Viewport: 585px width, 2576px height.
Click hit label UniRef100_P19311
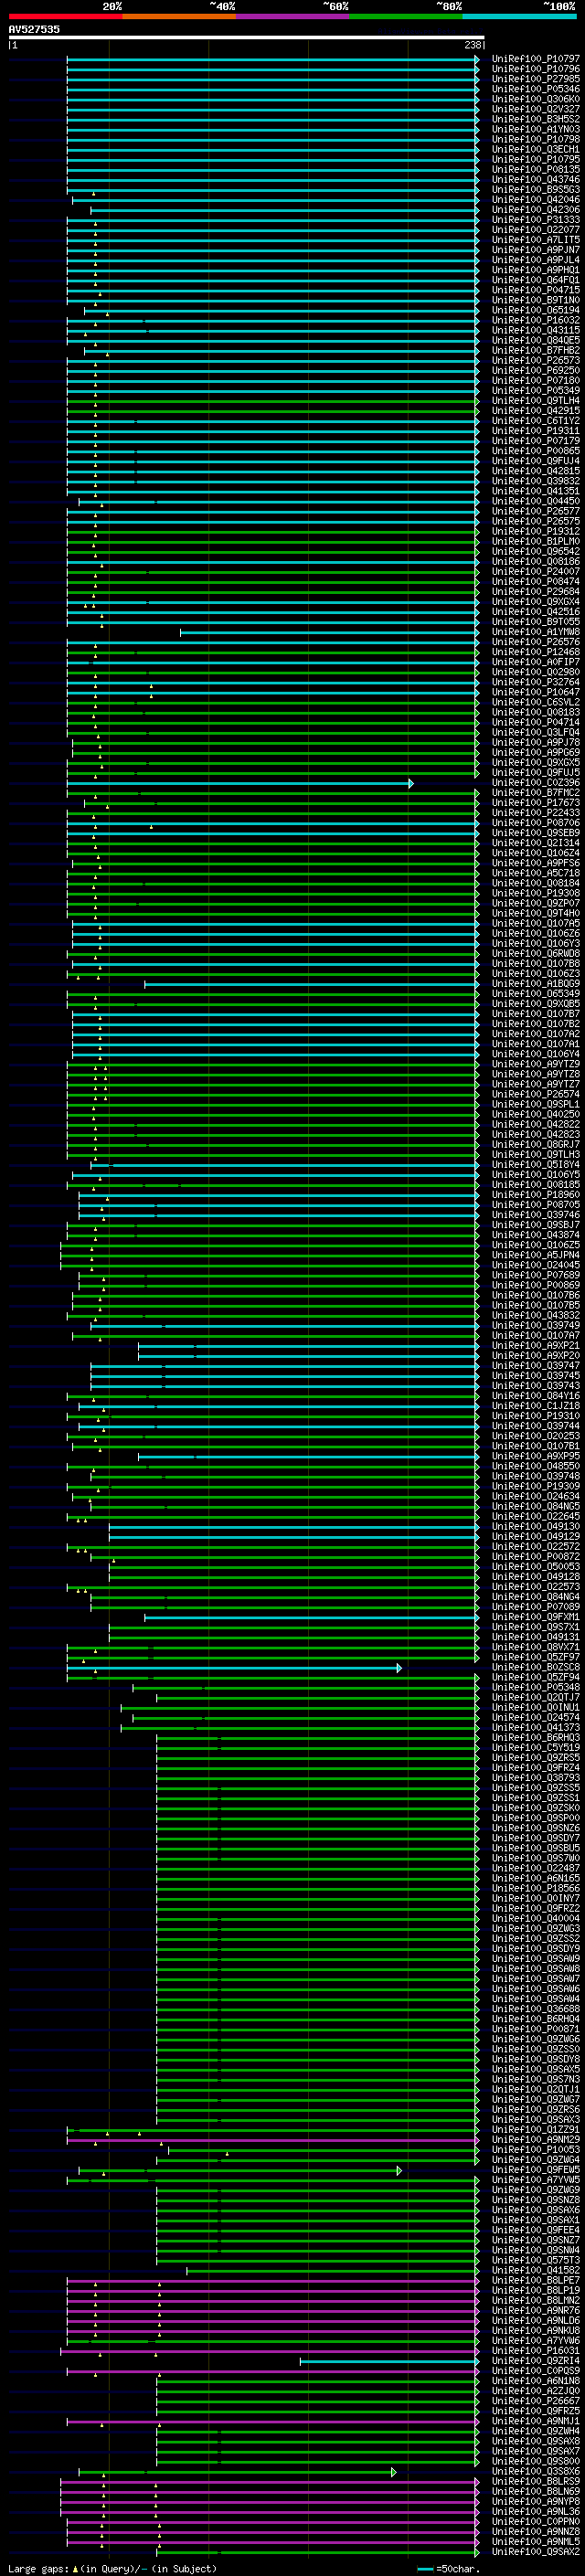(536, 431)
